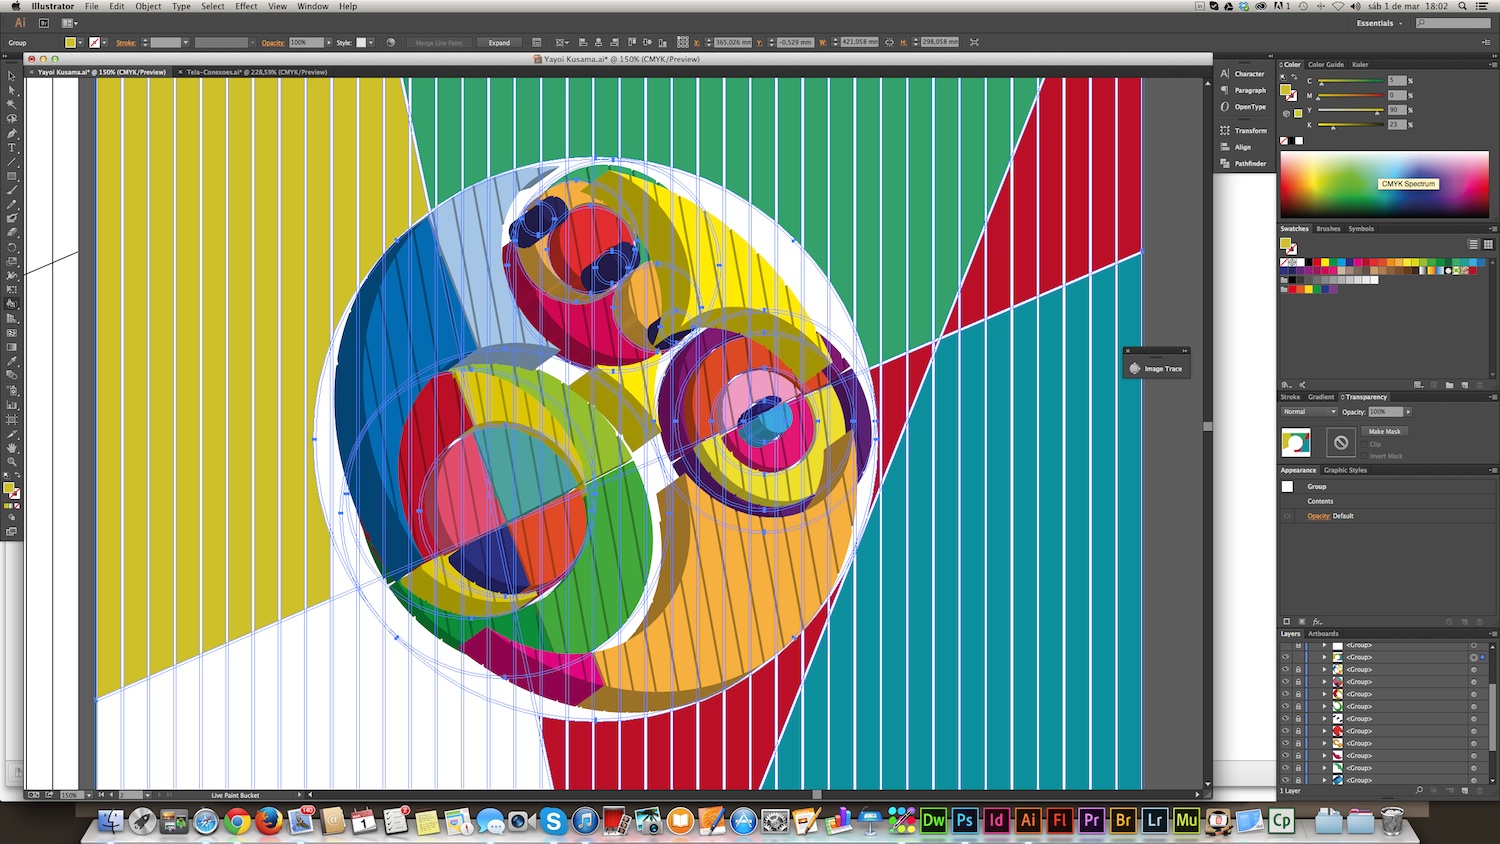
Task: Select the Hand tool
Action: pos(12,447)
